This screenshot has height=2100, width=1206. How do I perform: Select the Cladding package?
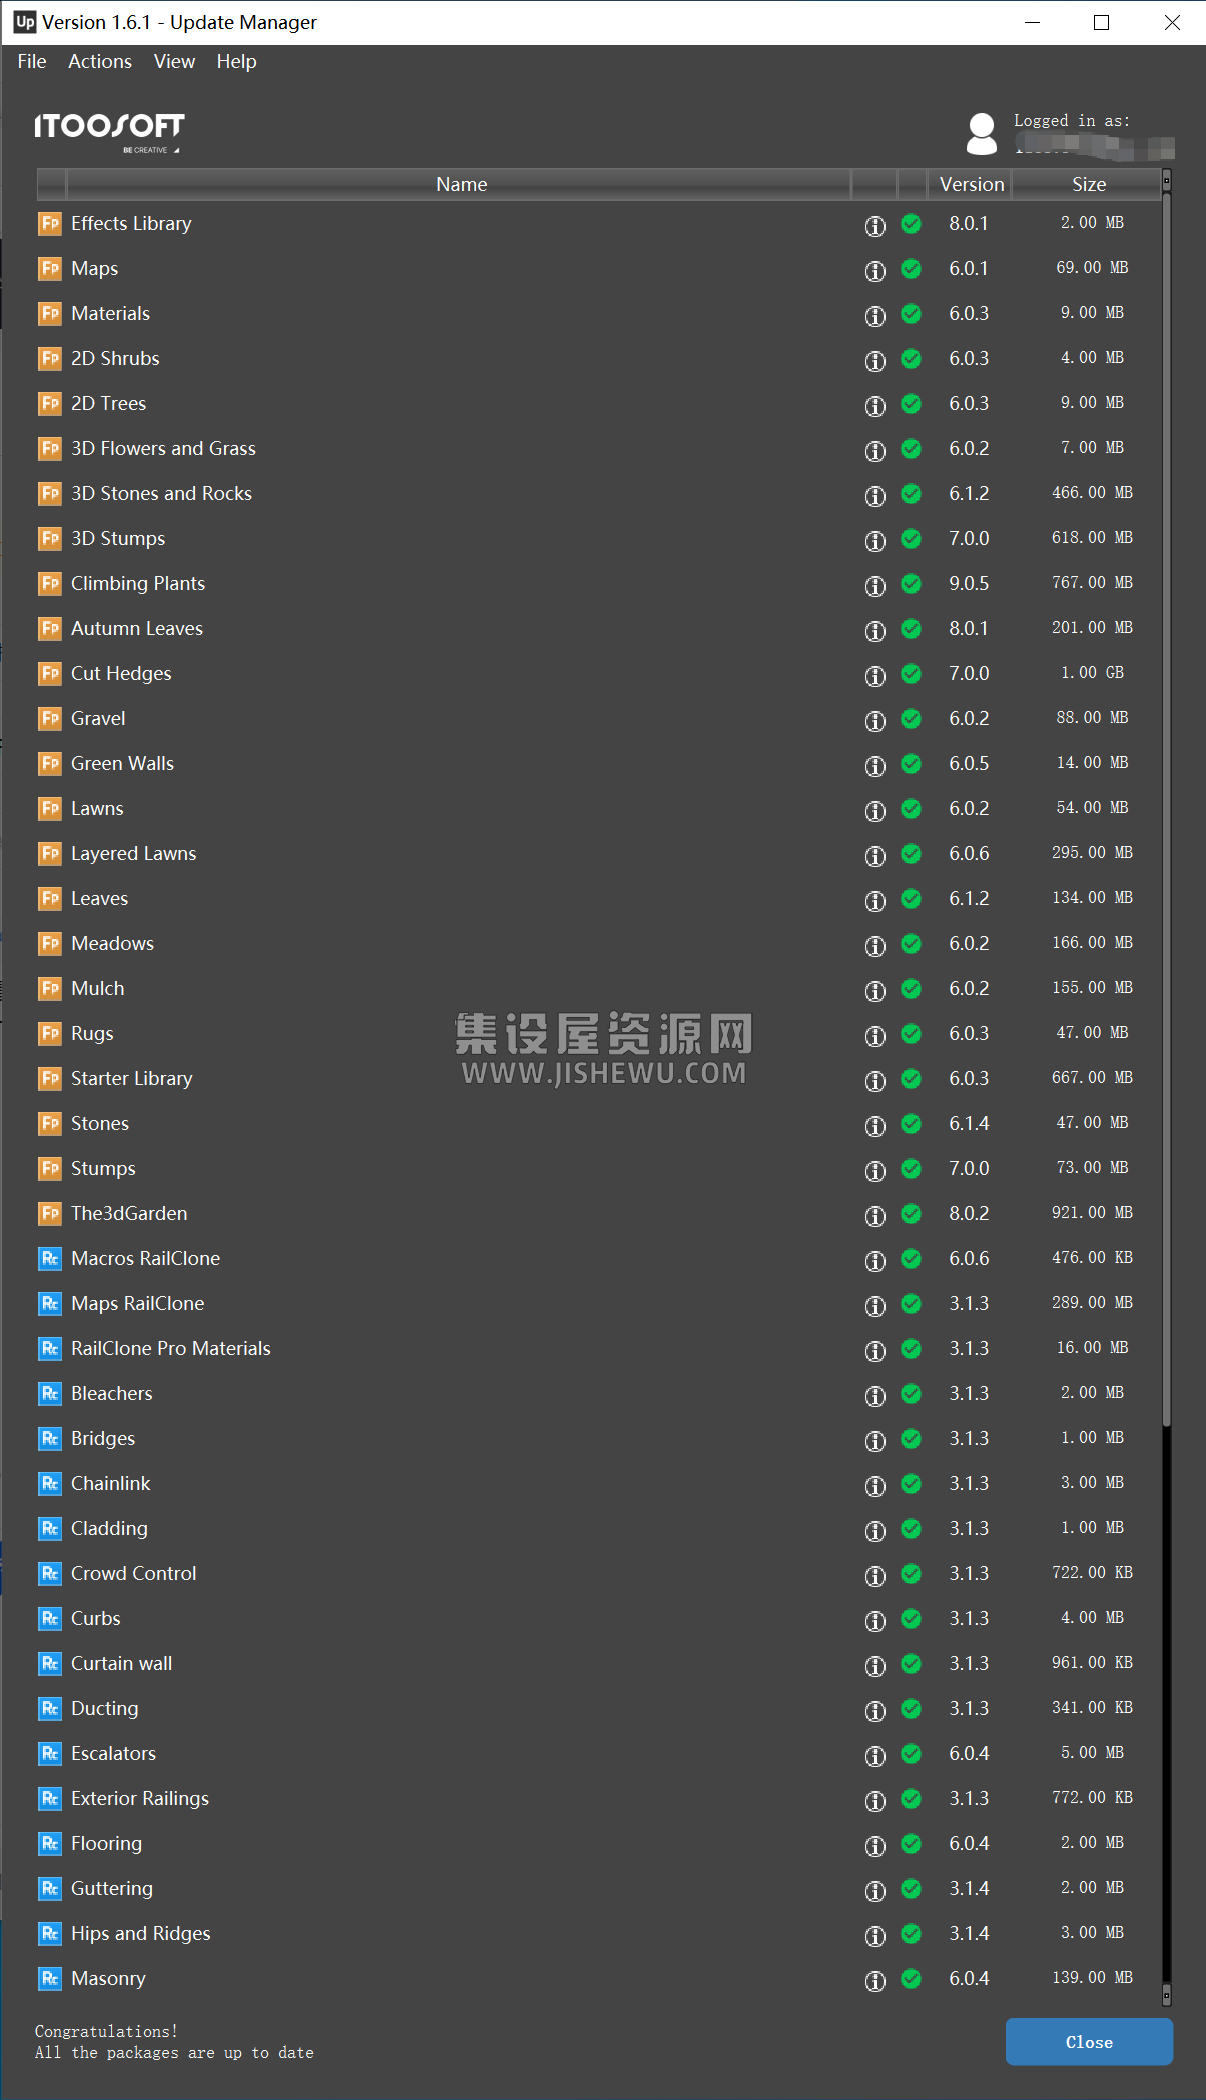[599, 1528]
